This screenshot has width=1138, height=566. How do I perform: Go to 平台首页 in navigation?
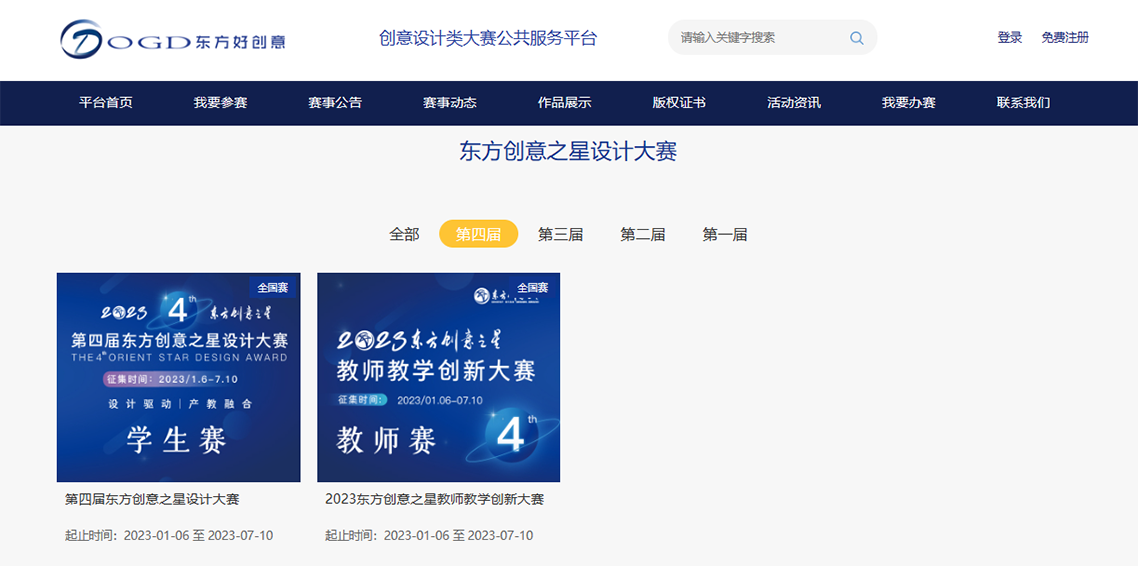[x=106, y=103]
